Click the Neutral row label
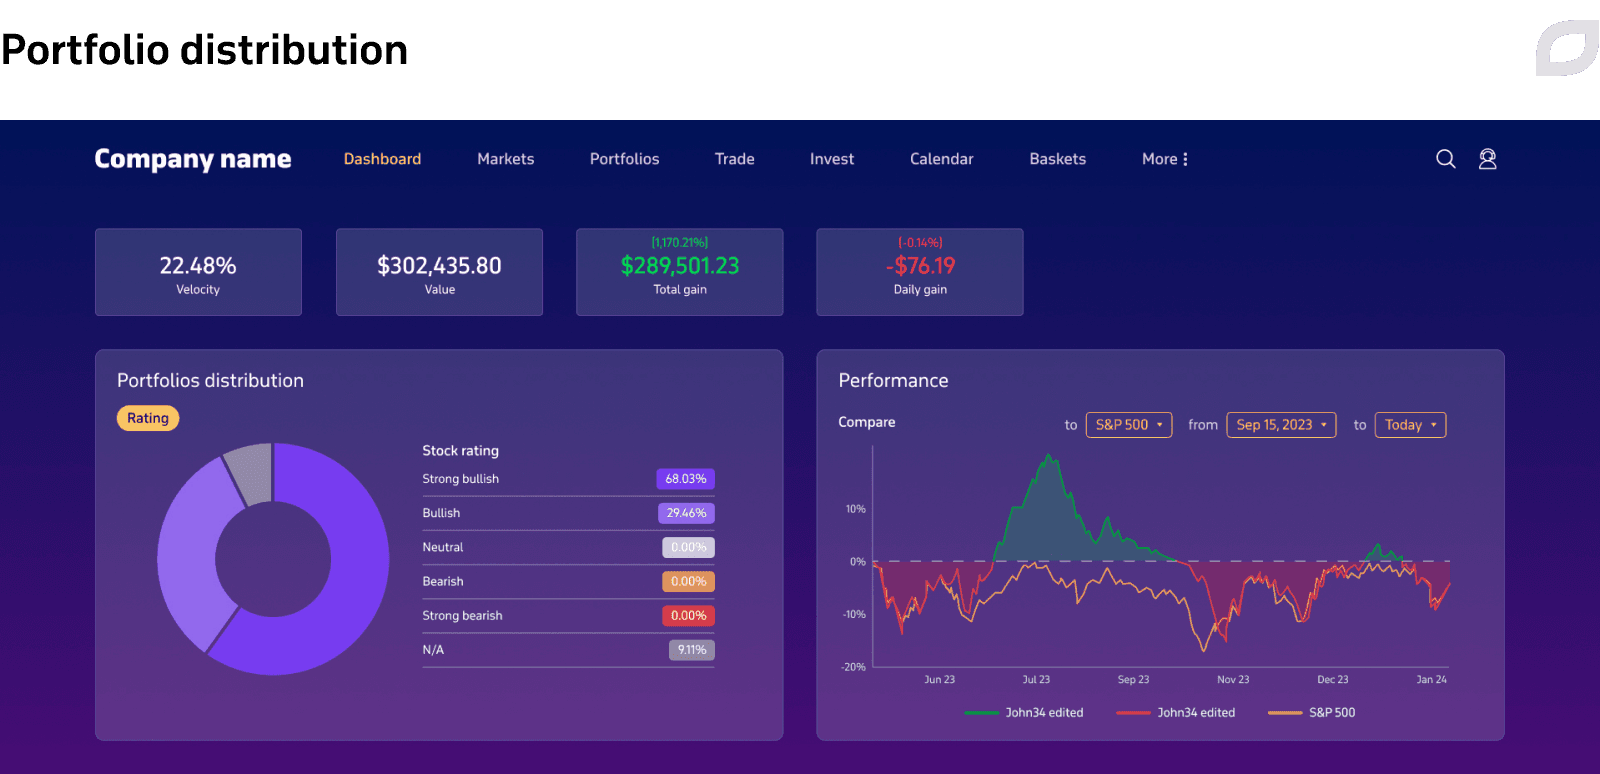This screenshot has width=1600, height=774. coord(443,547)
